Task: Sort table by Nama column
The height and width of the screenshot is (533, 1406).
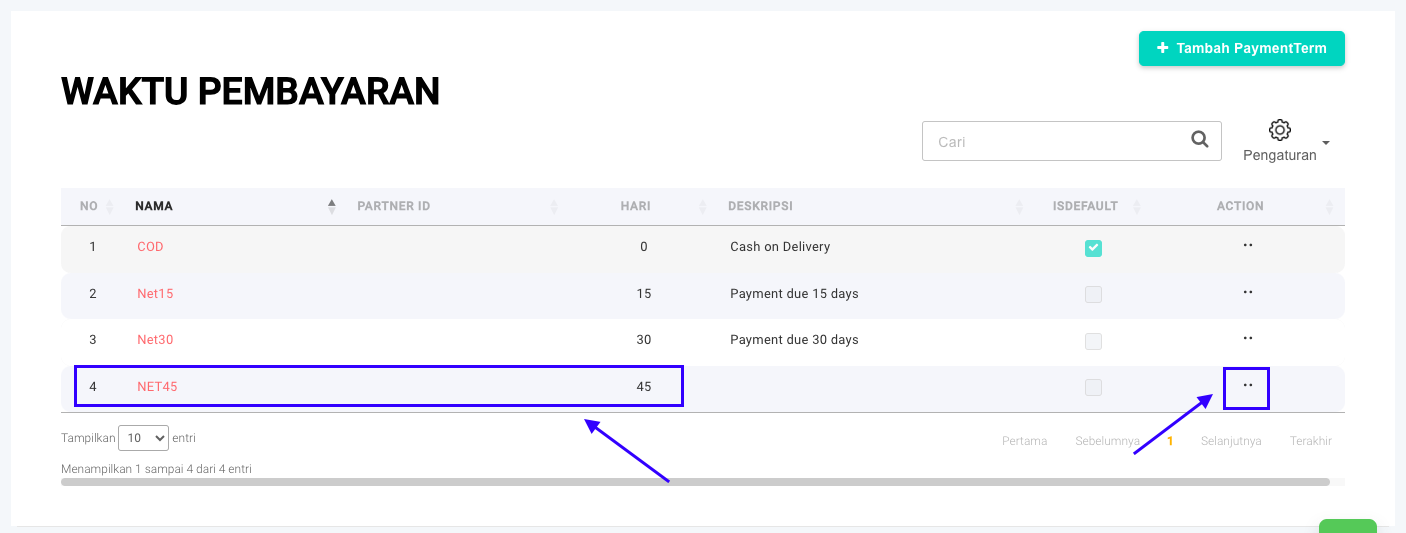Action: (x=154, y=206)
